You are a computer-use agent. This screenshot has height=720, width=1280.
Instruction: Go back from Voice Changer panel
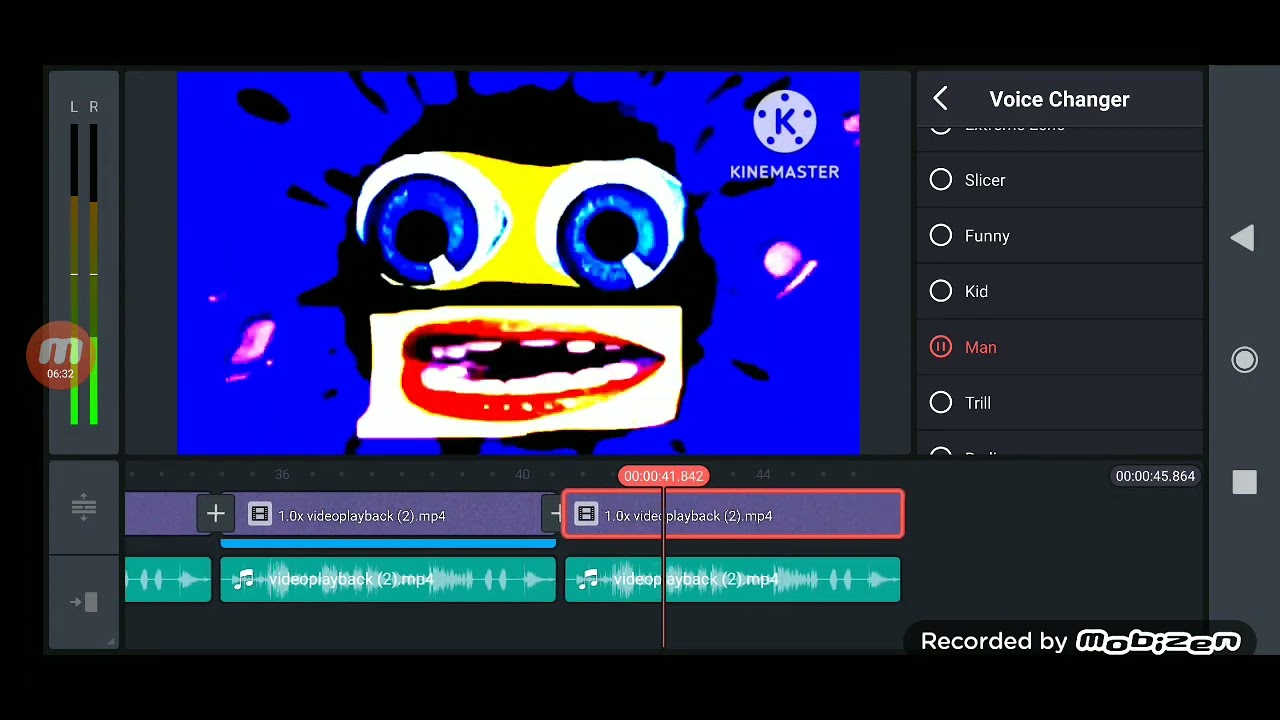pos(940,98)
